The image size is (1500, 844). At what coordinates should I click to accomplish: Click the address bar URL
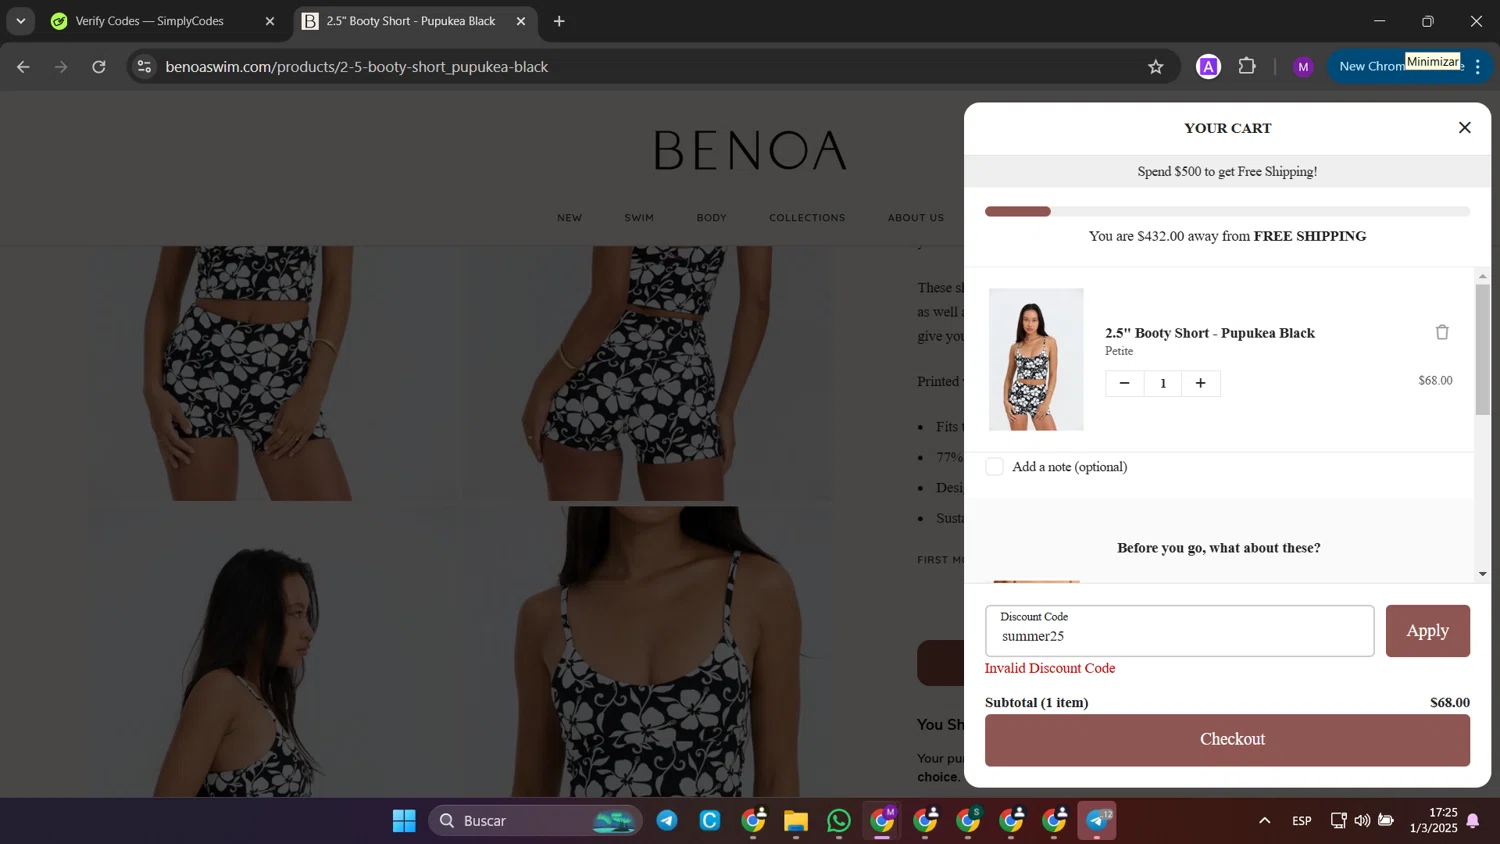pyautogui.click(x=357, y=67)
